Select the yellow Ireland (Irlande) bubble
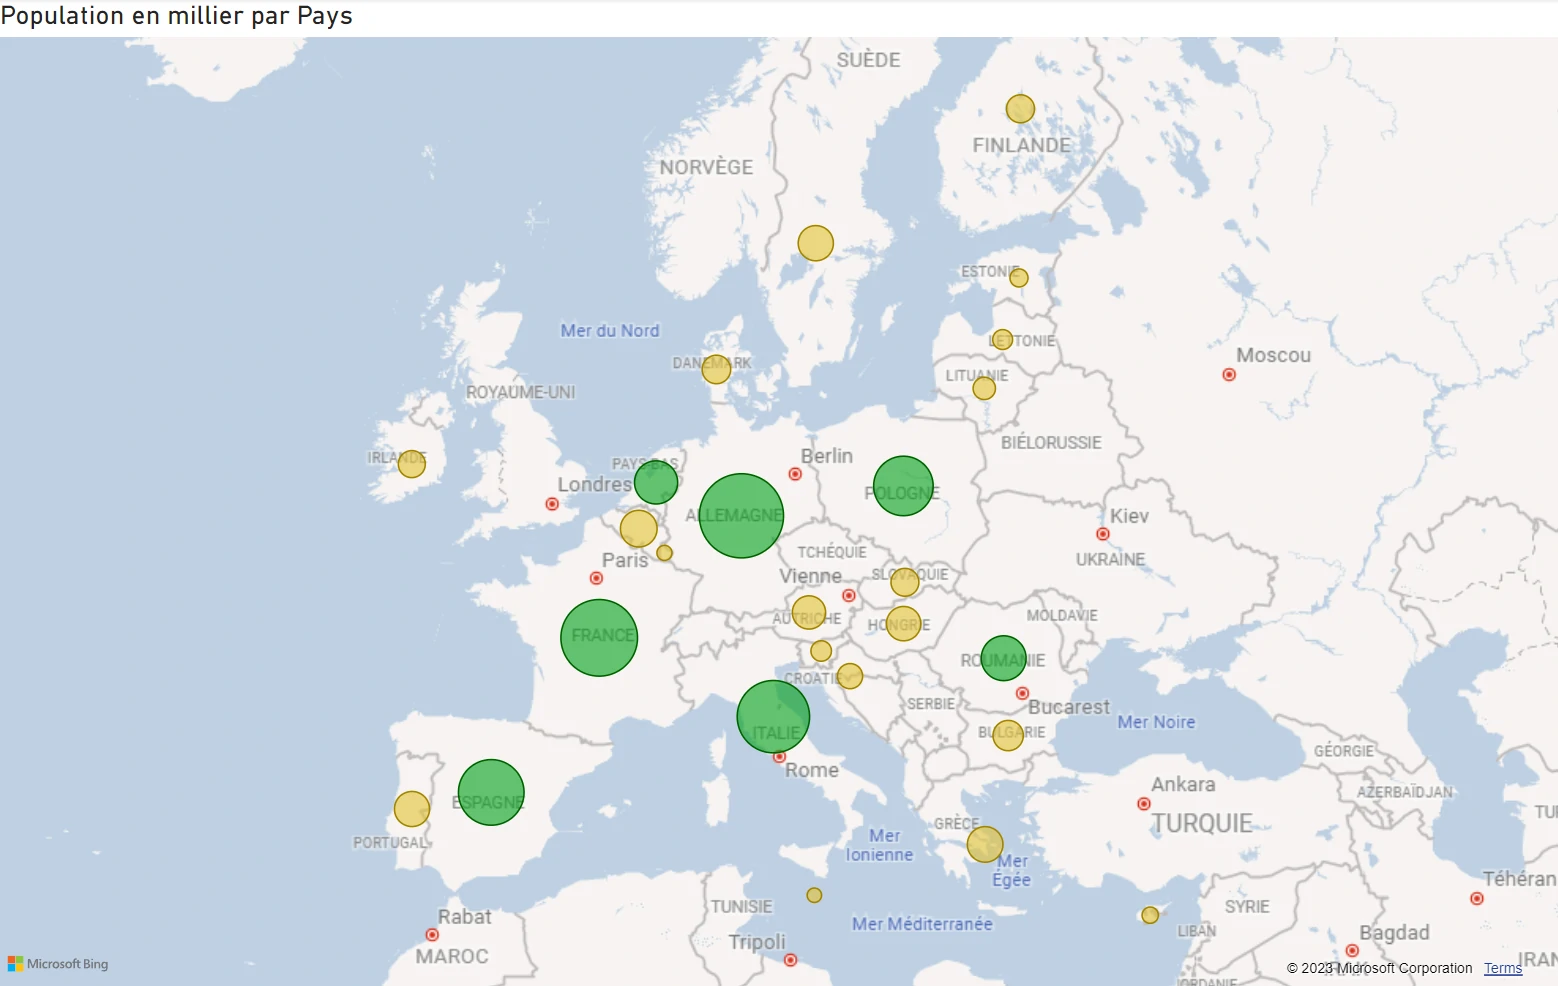 [412, 464]
